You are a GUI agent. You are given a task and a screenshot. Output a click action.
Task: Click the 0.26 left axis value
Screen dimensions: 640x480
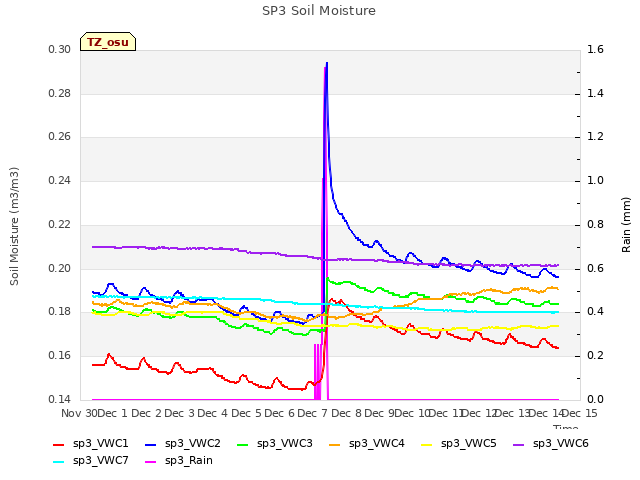pos(59,136)
